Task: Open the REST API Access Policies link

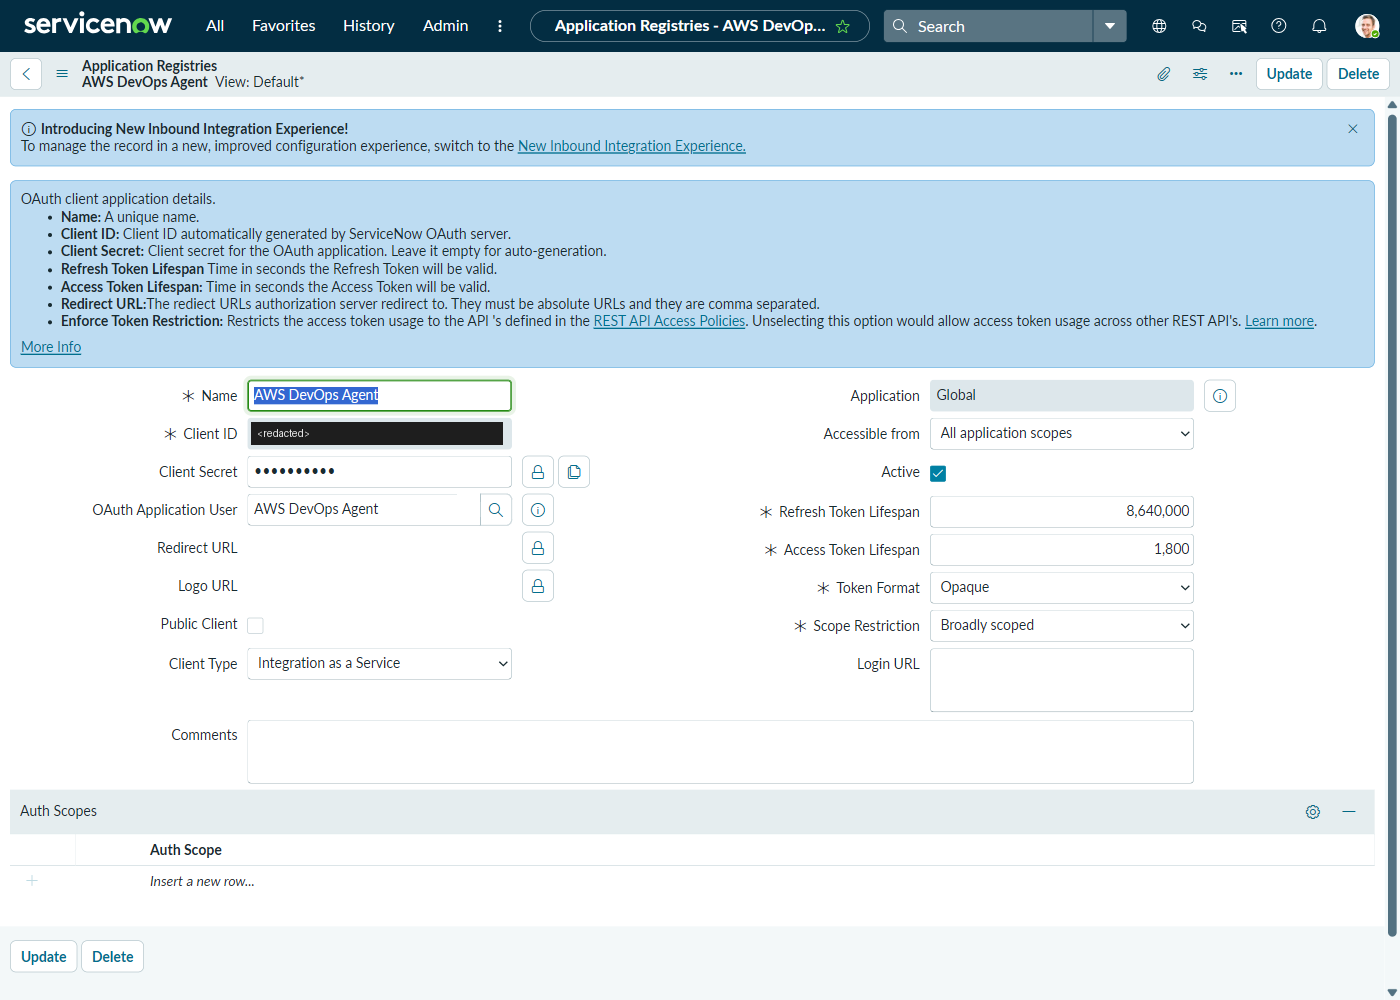Action: coord(669,321)
